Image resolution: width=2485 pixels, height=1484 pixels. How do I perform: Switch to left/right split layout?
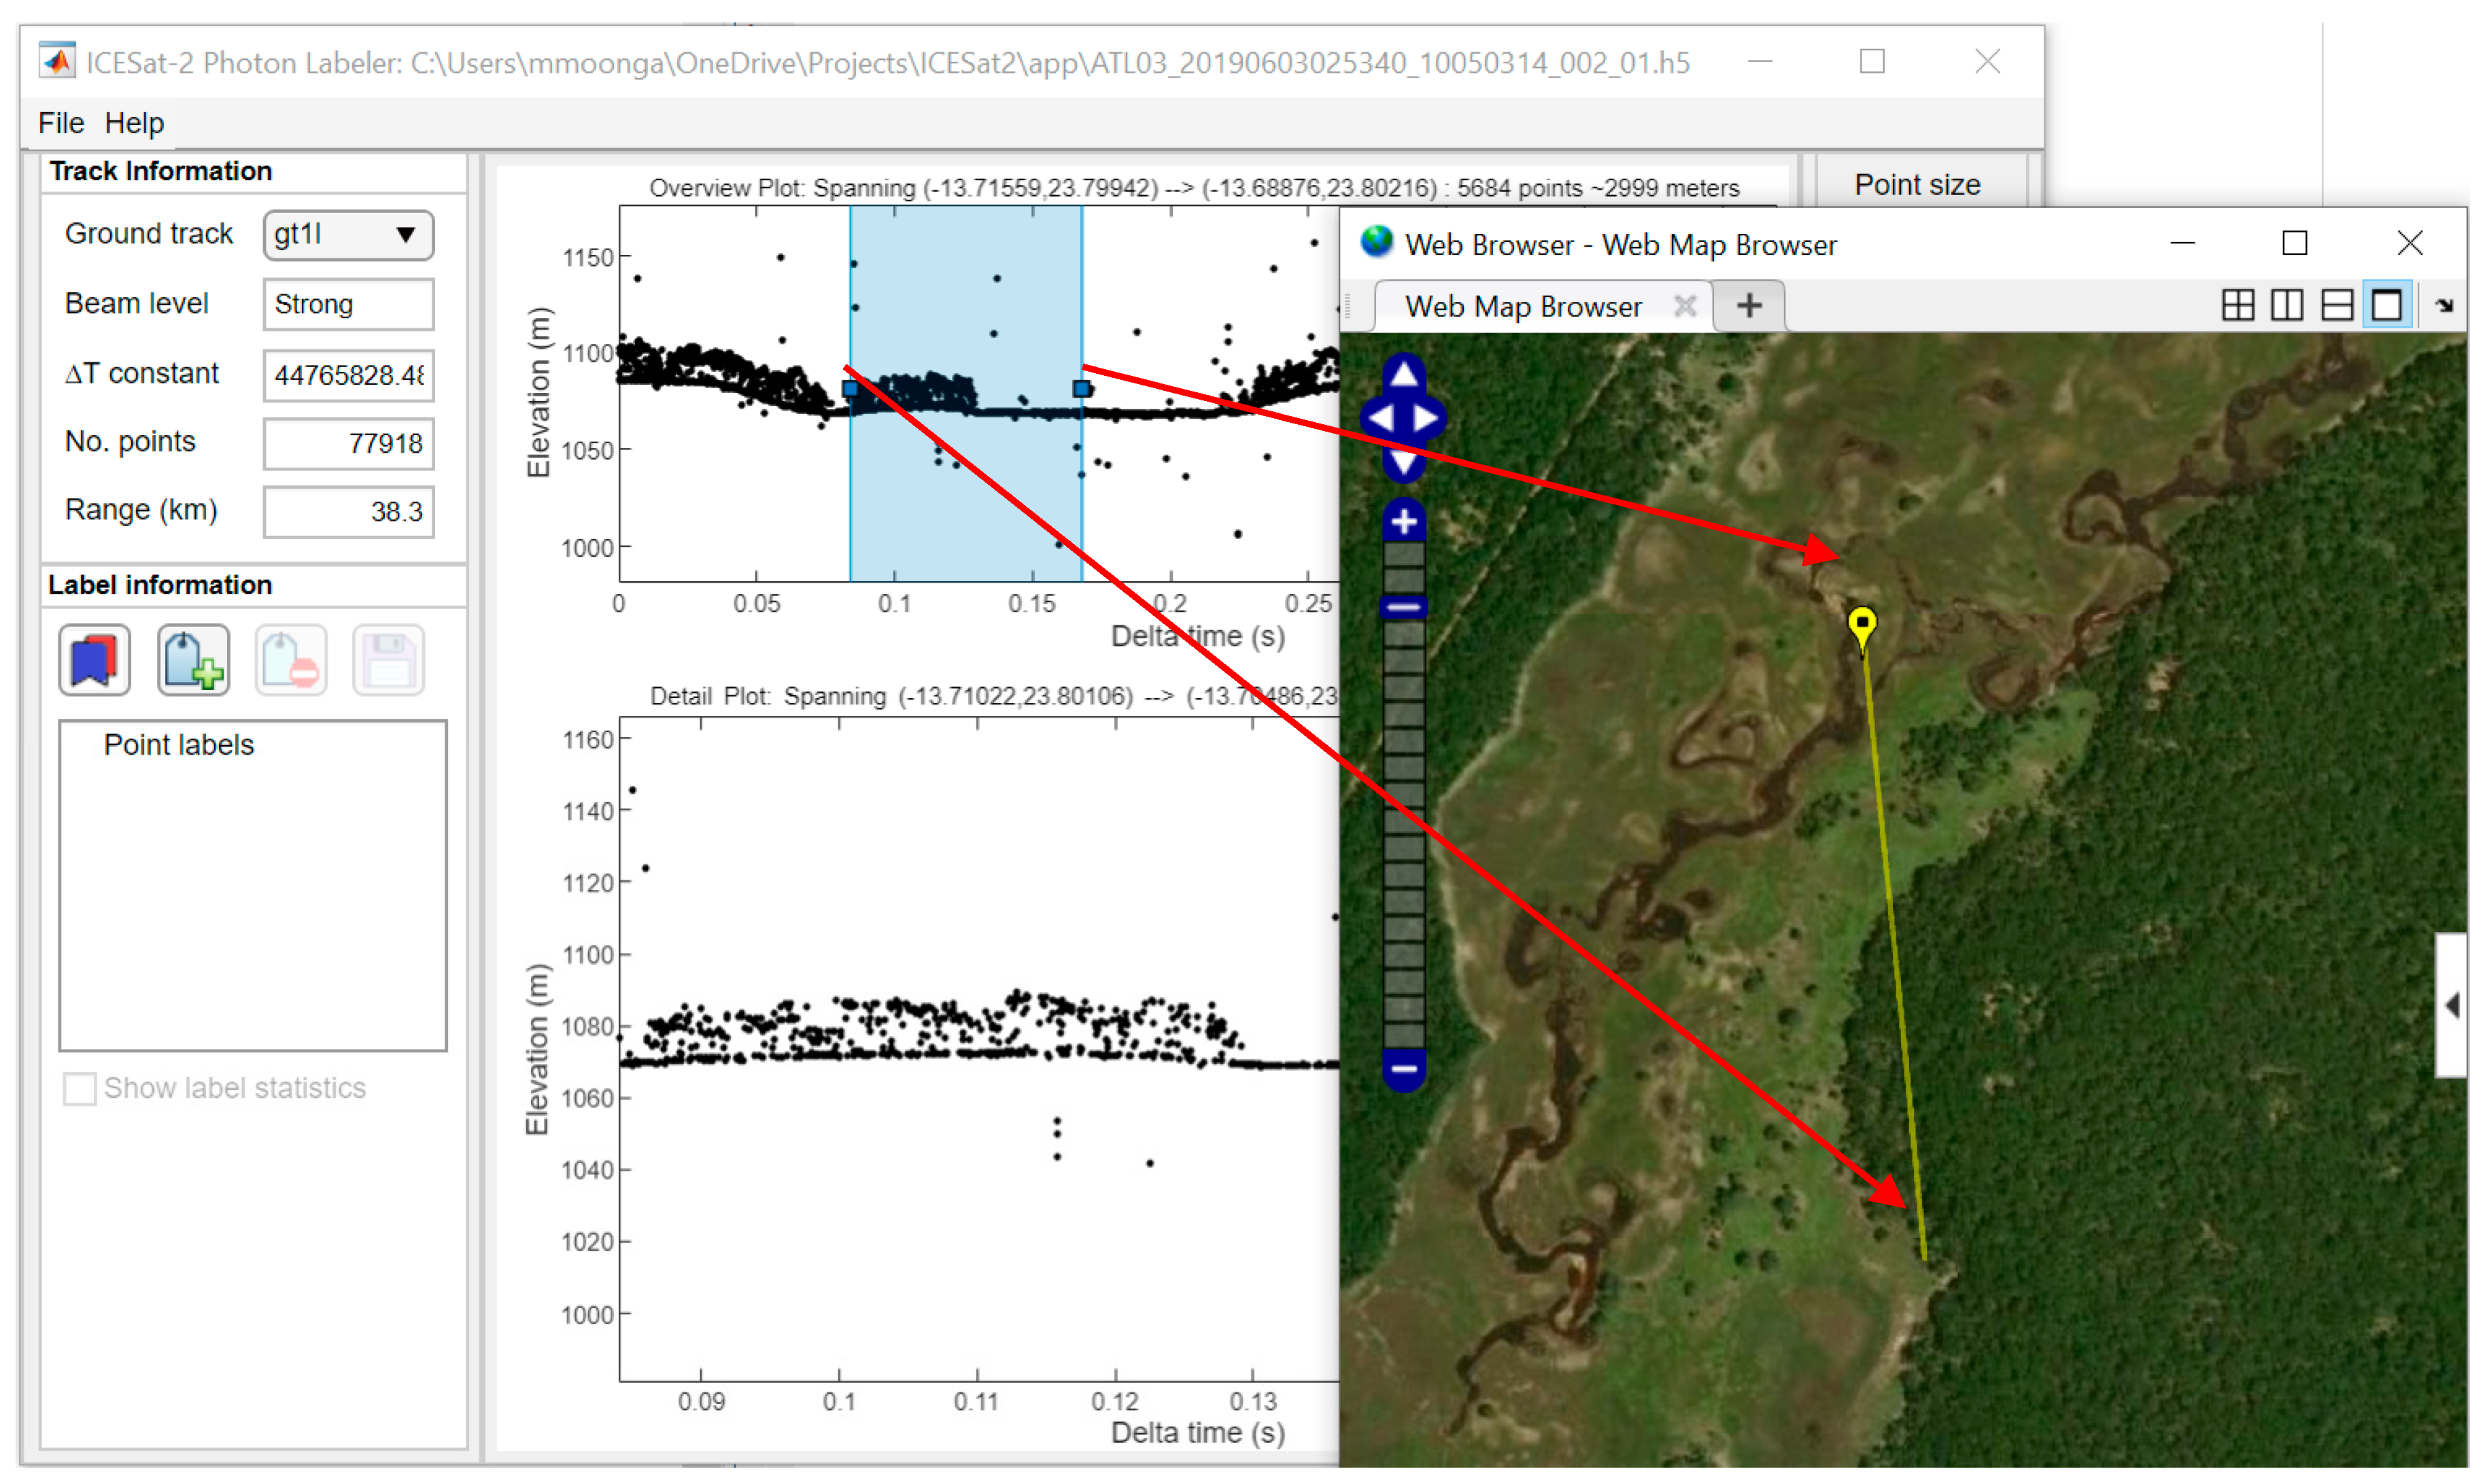(2287, 305)
